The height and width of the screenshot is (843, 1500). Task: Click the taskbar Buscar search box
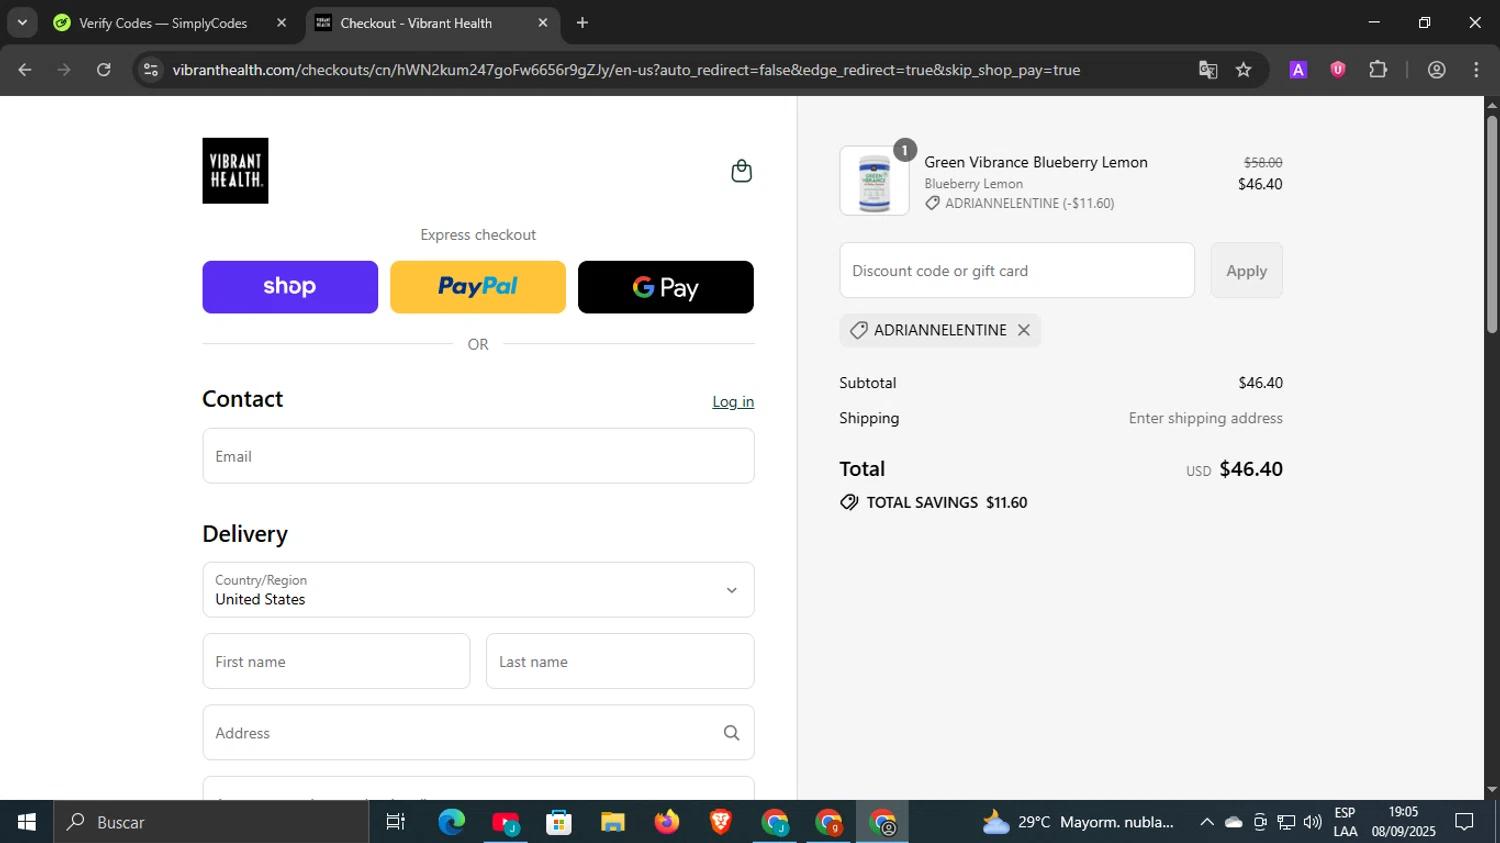[211, 822]
